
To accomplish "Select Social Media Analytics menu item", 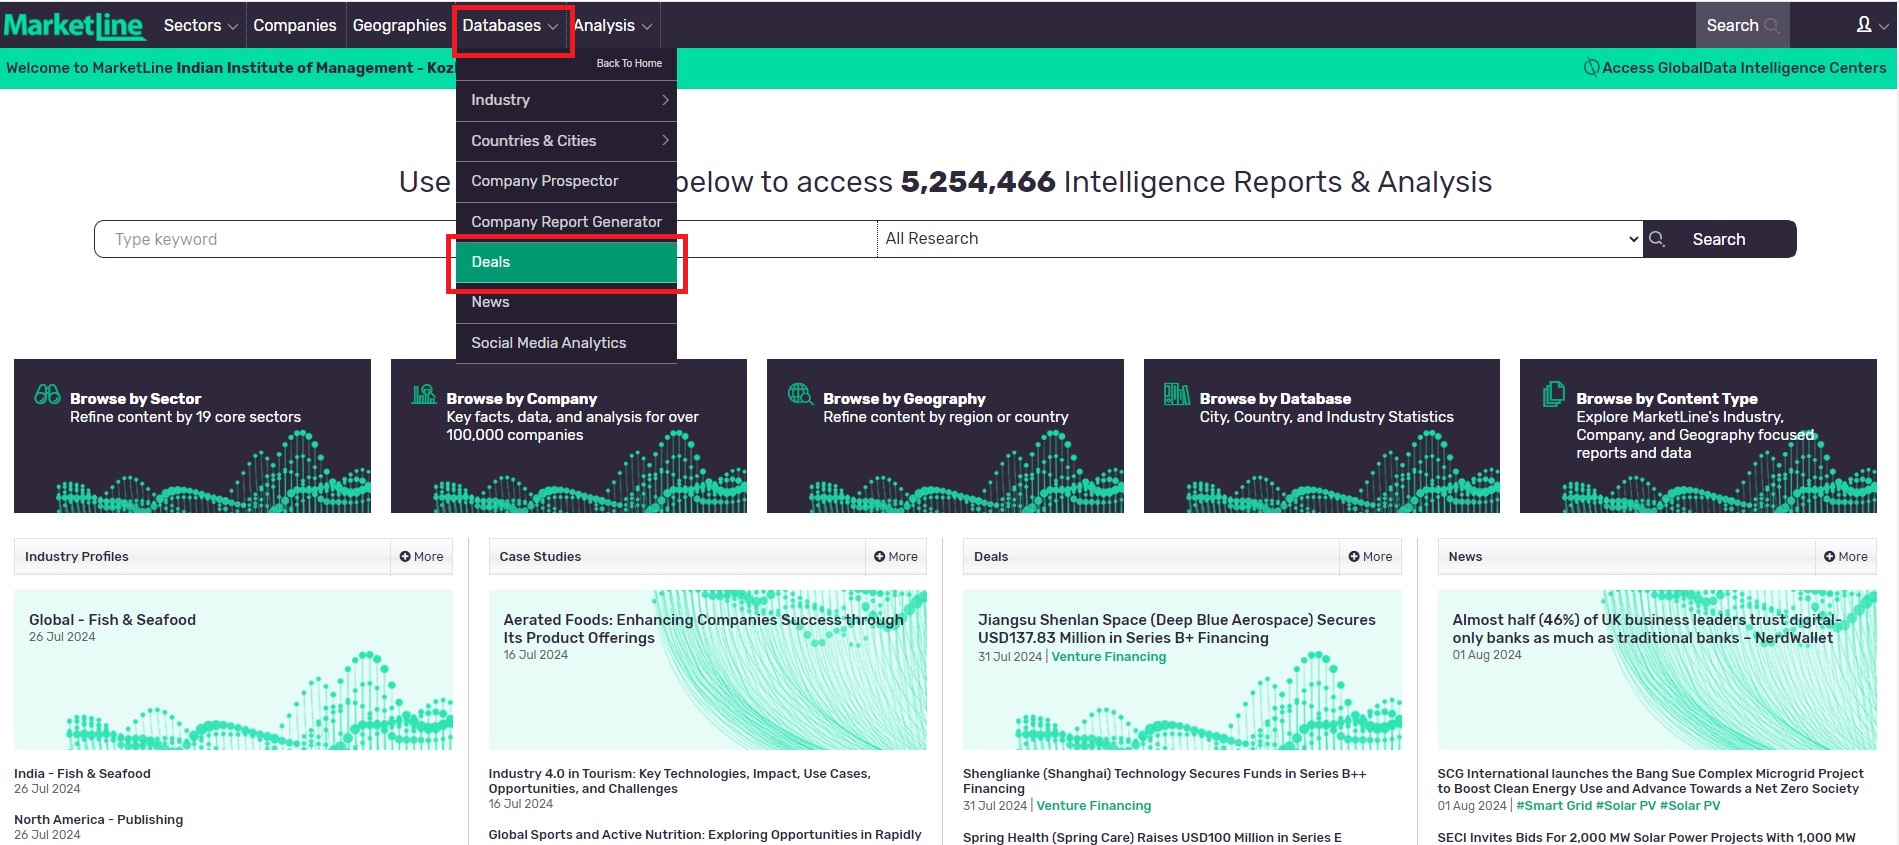I will click(549, 343).
